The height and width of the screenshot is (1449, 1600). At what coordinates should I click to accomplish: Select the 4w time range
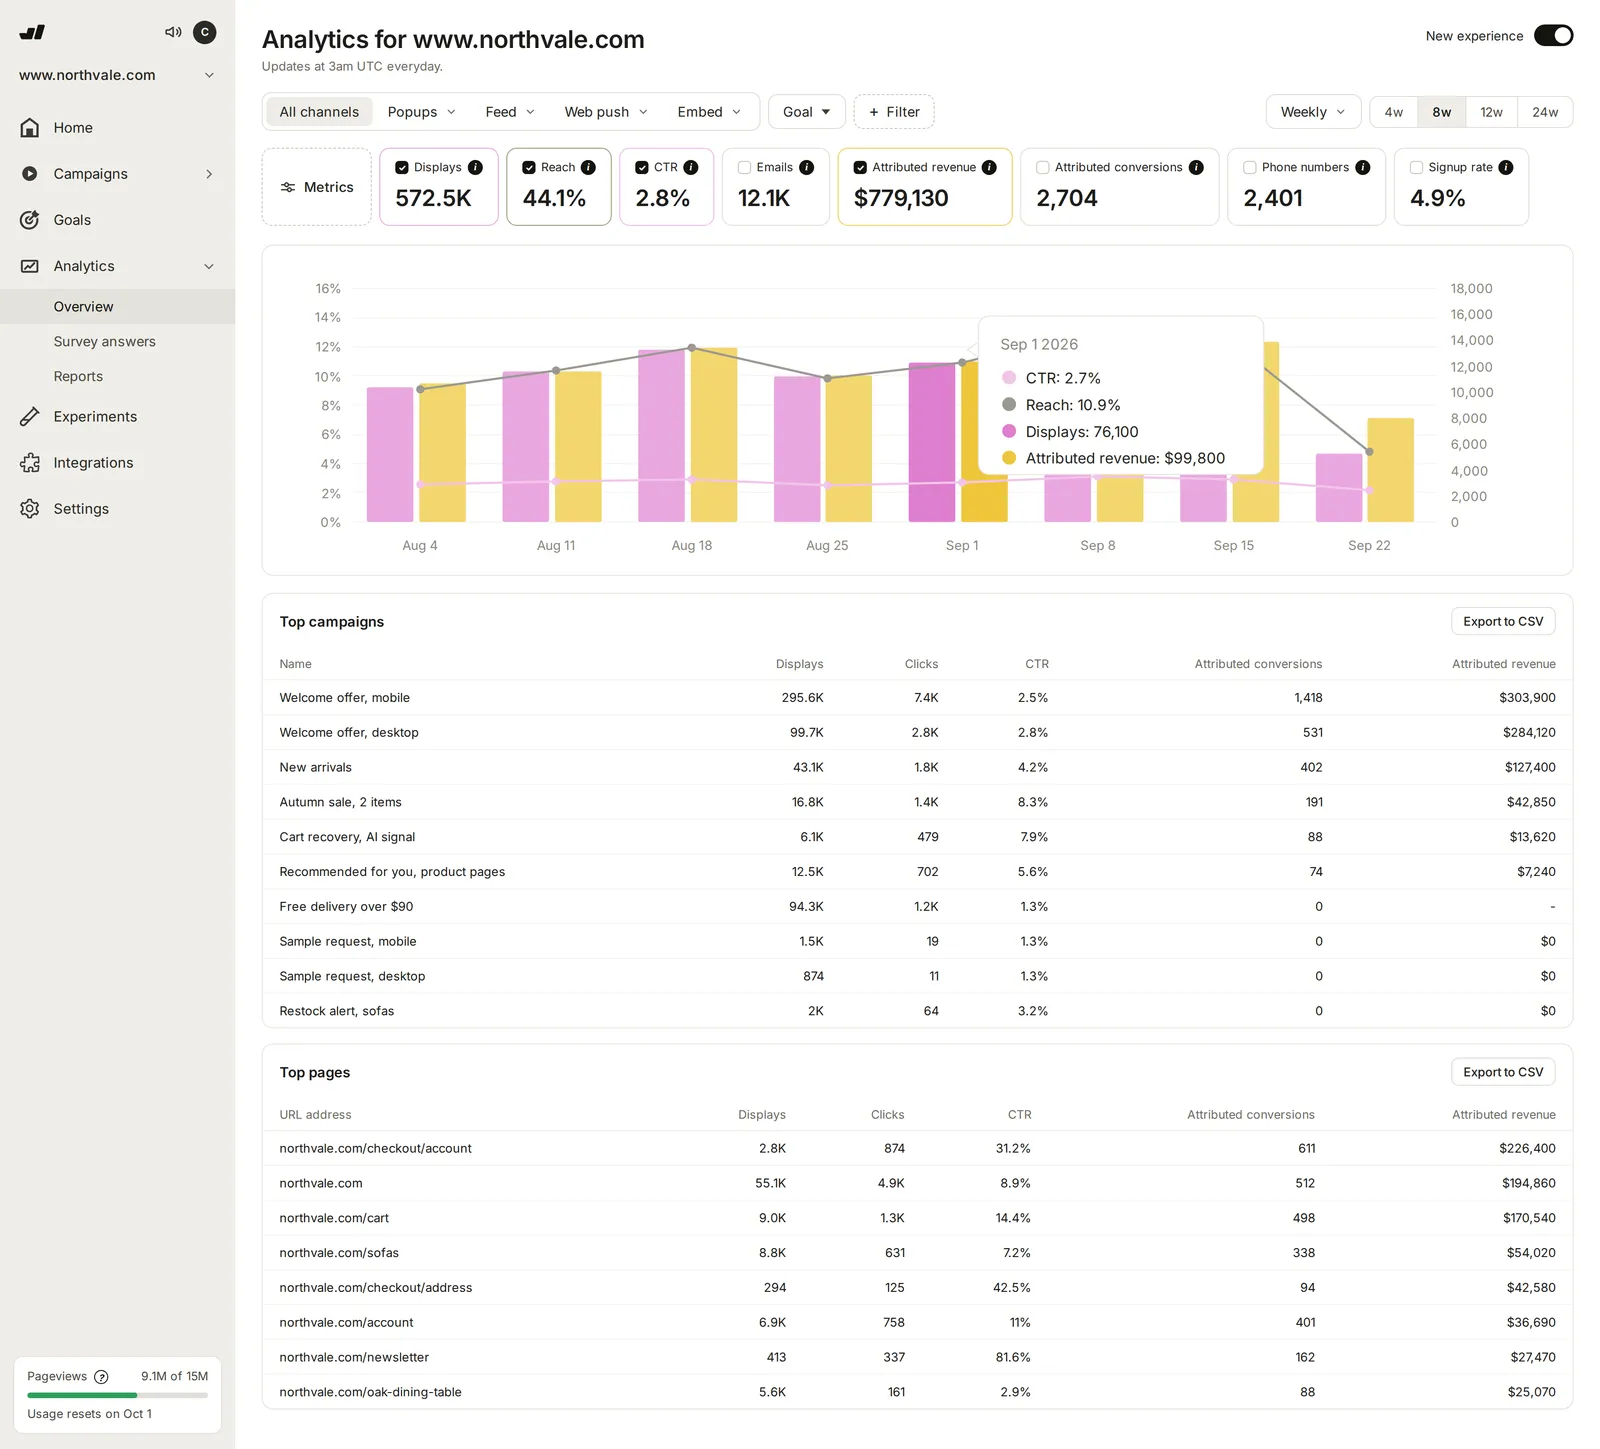(x=1393, y=112)
